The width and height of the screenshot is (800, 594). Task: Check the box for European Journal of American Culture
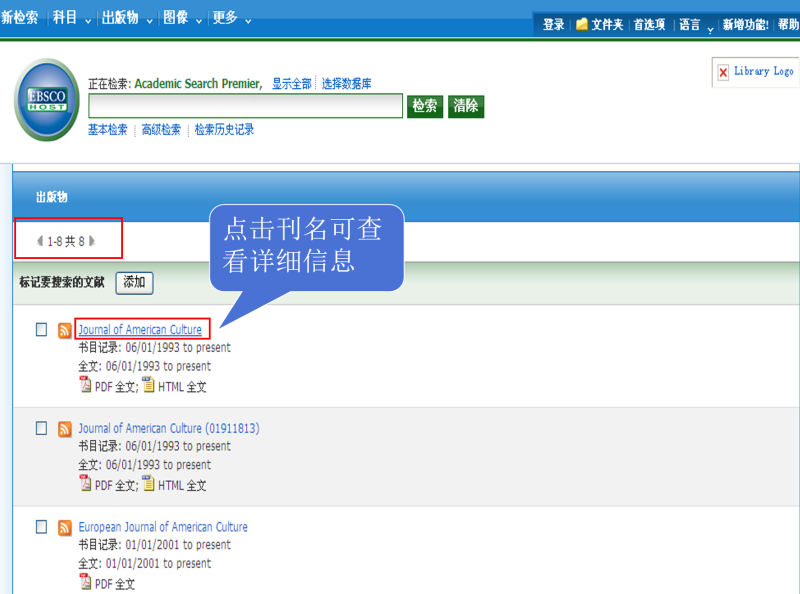pos(41,527)
